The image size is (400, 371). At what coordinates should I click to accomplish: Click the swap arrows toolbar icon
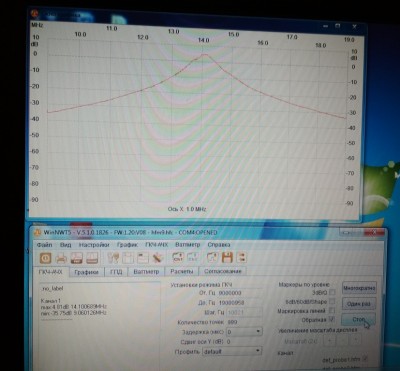(241, 257)
